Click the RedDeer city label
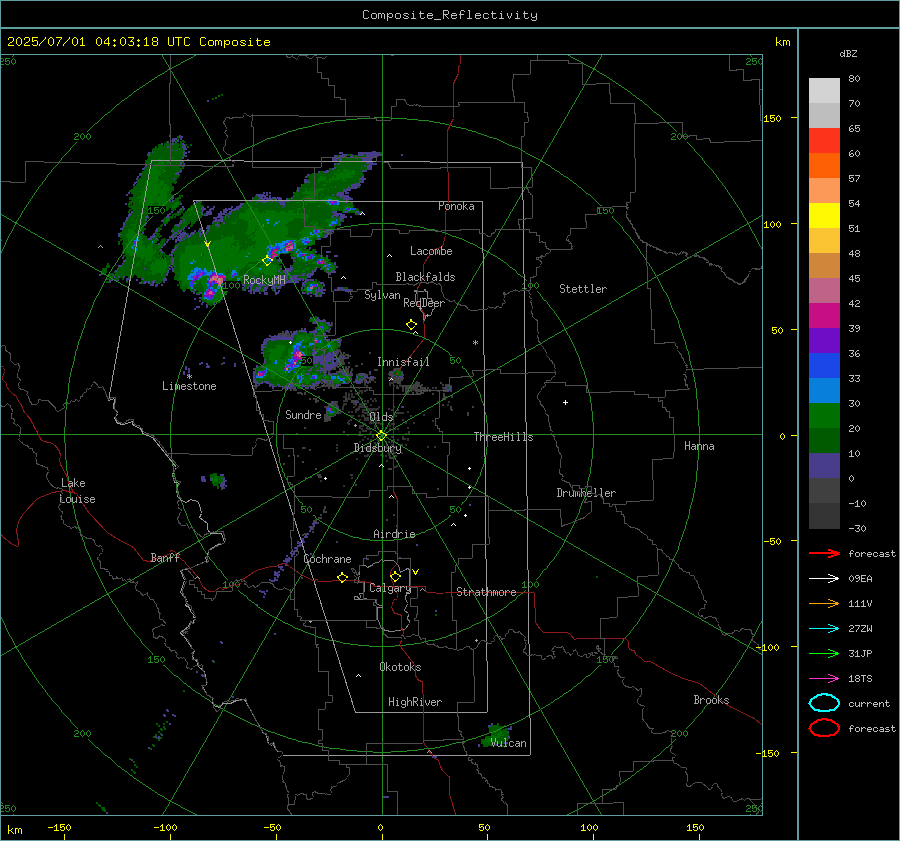The width and height of the screenshot is (900, 841). [424, 303]
